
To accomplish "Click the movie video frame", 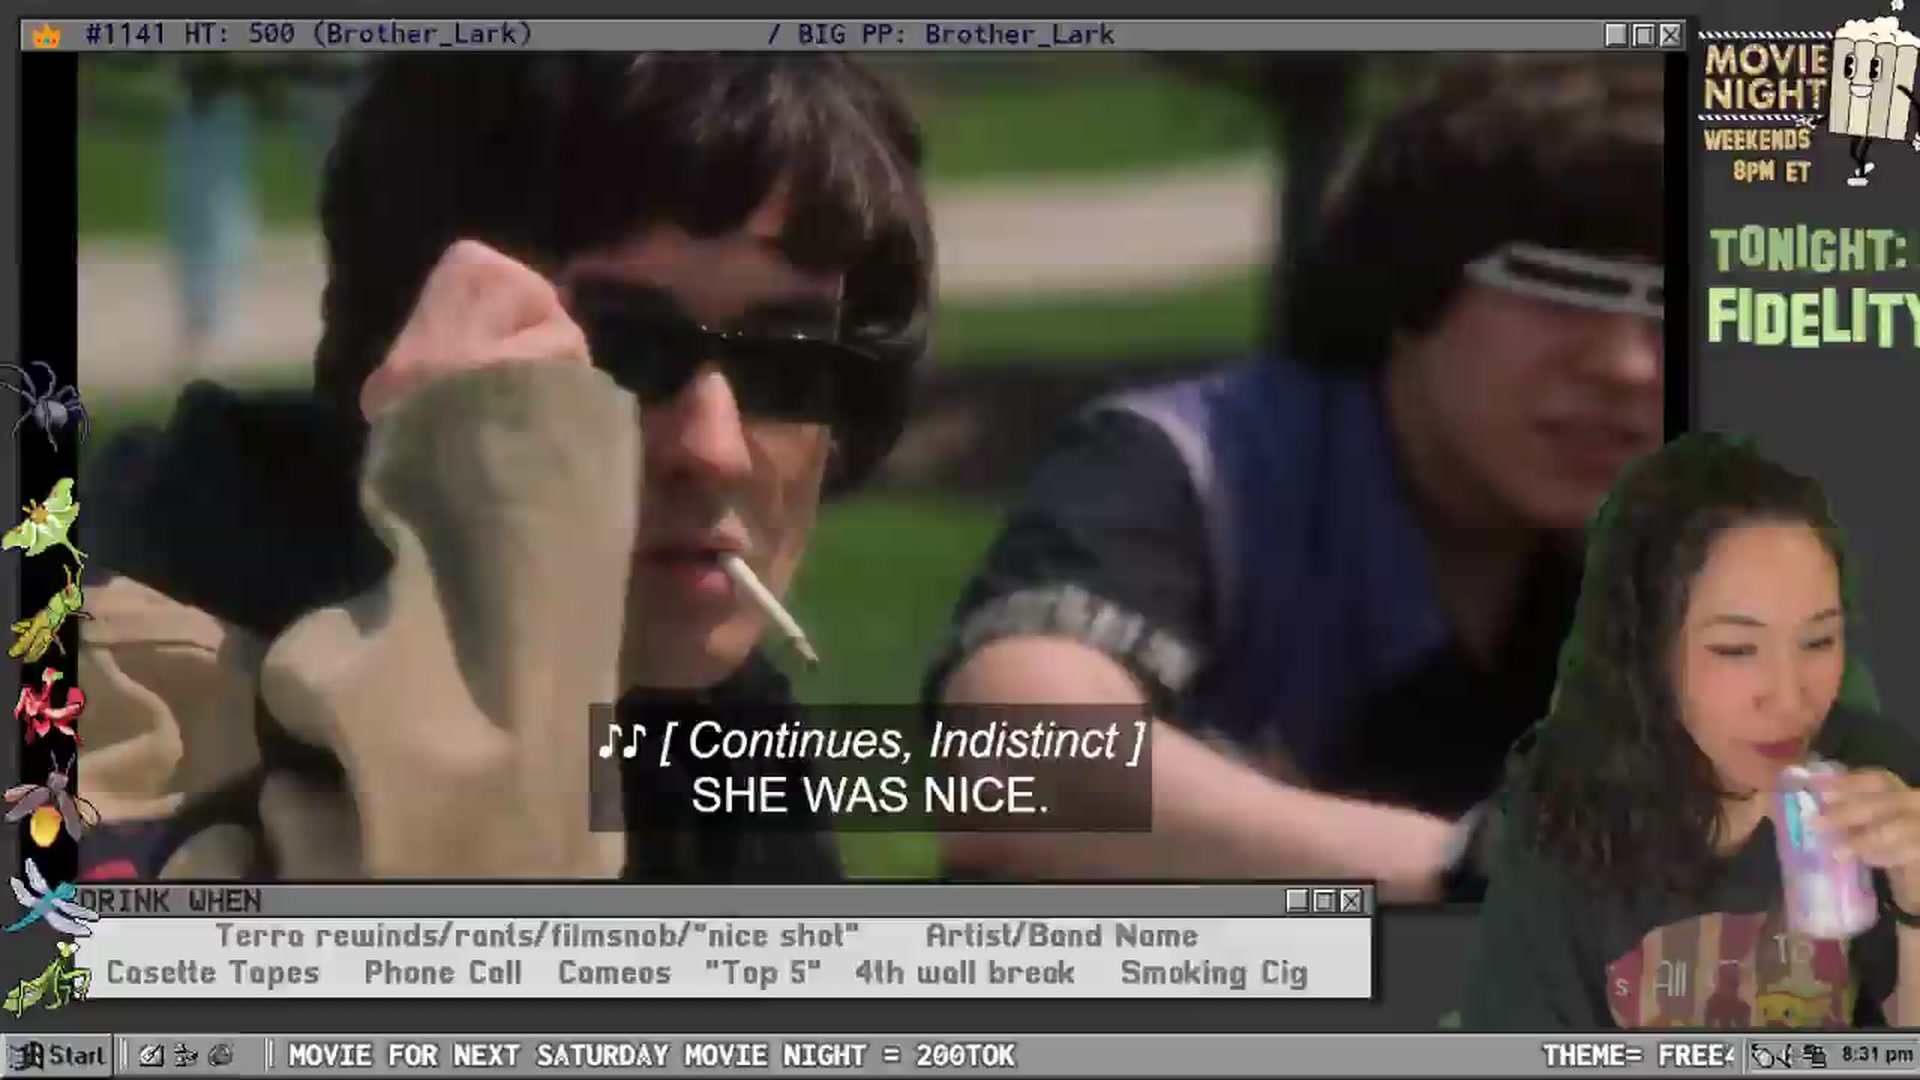I will (870, 468).
